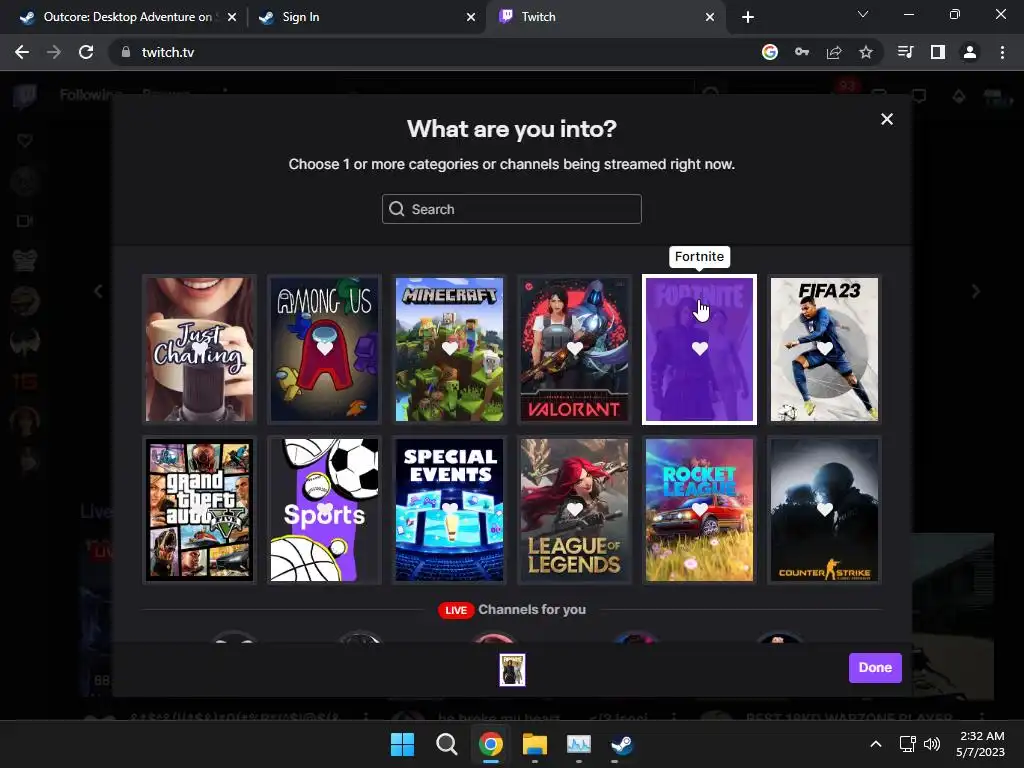Toggle the Fortnite category heart
1024x768 pixels.
coord(699,349)
